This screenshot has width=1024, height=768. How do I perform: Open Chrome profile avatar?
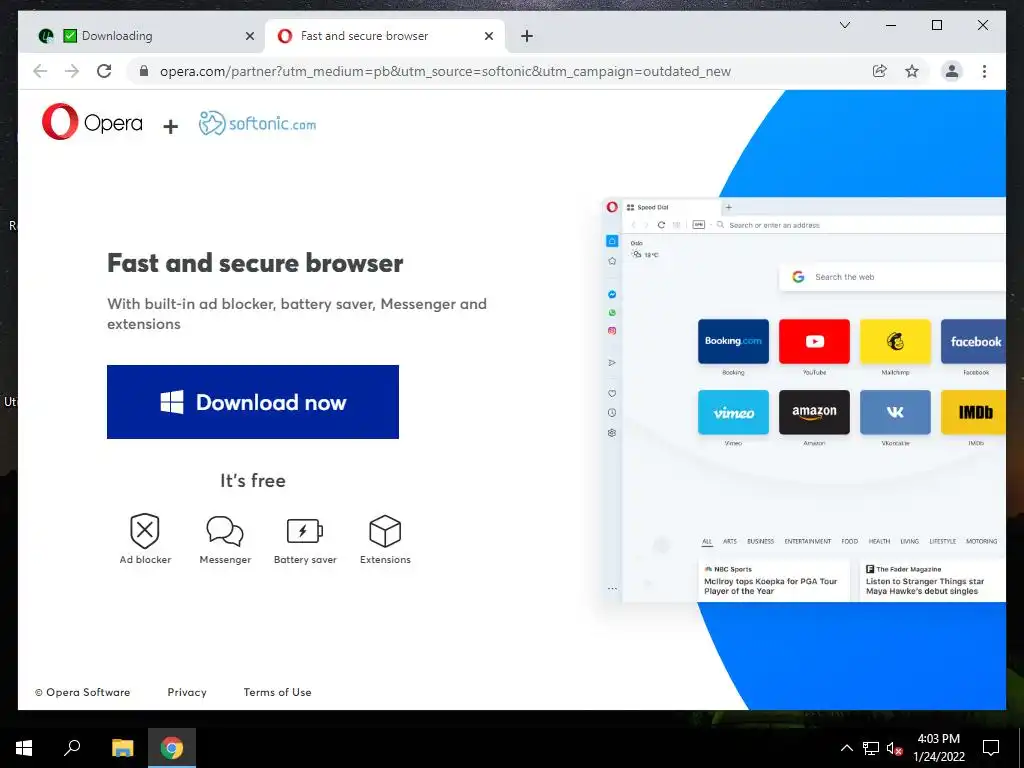click(952, 71)
